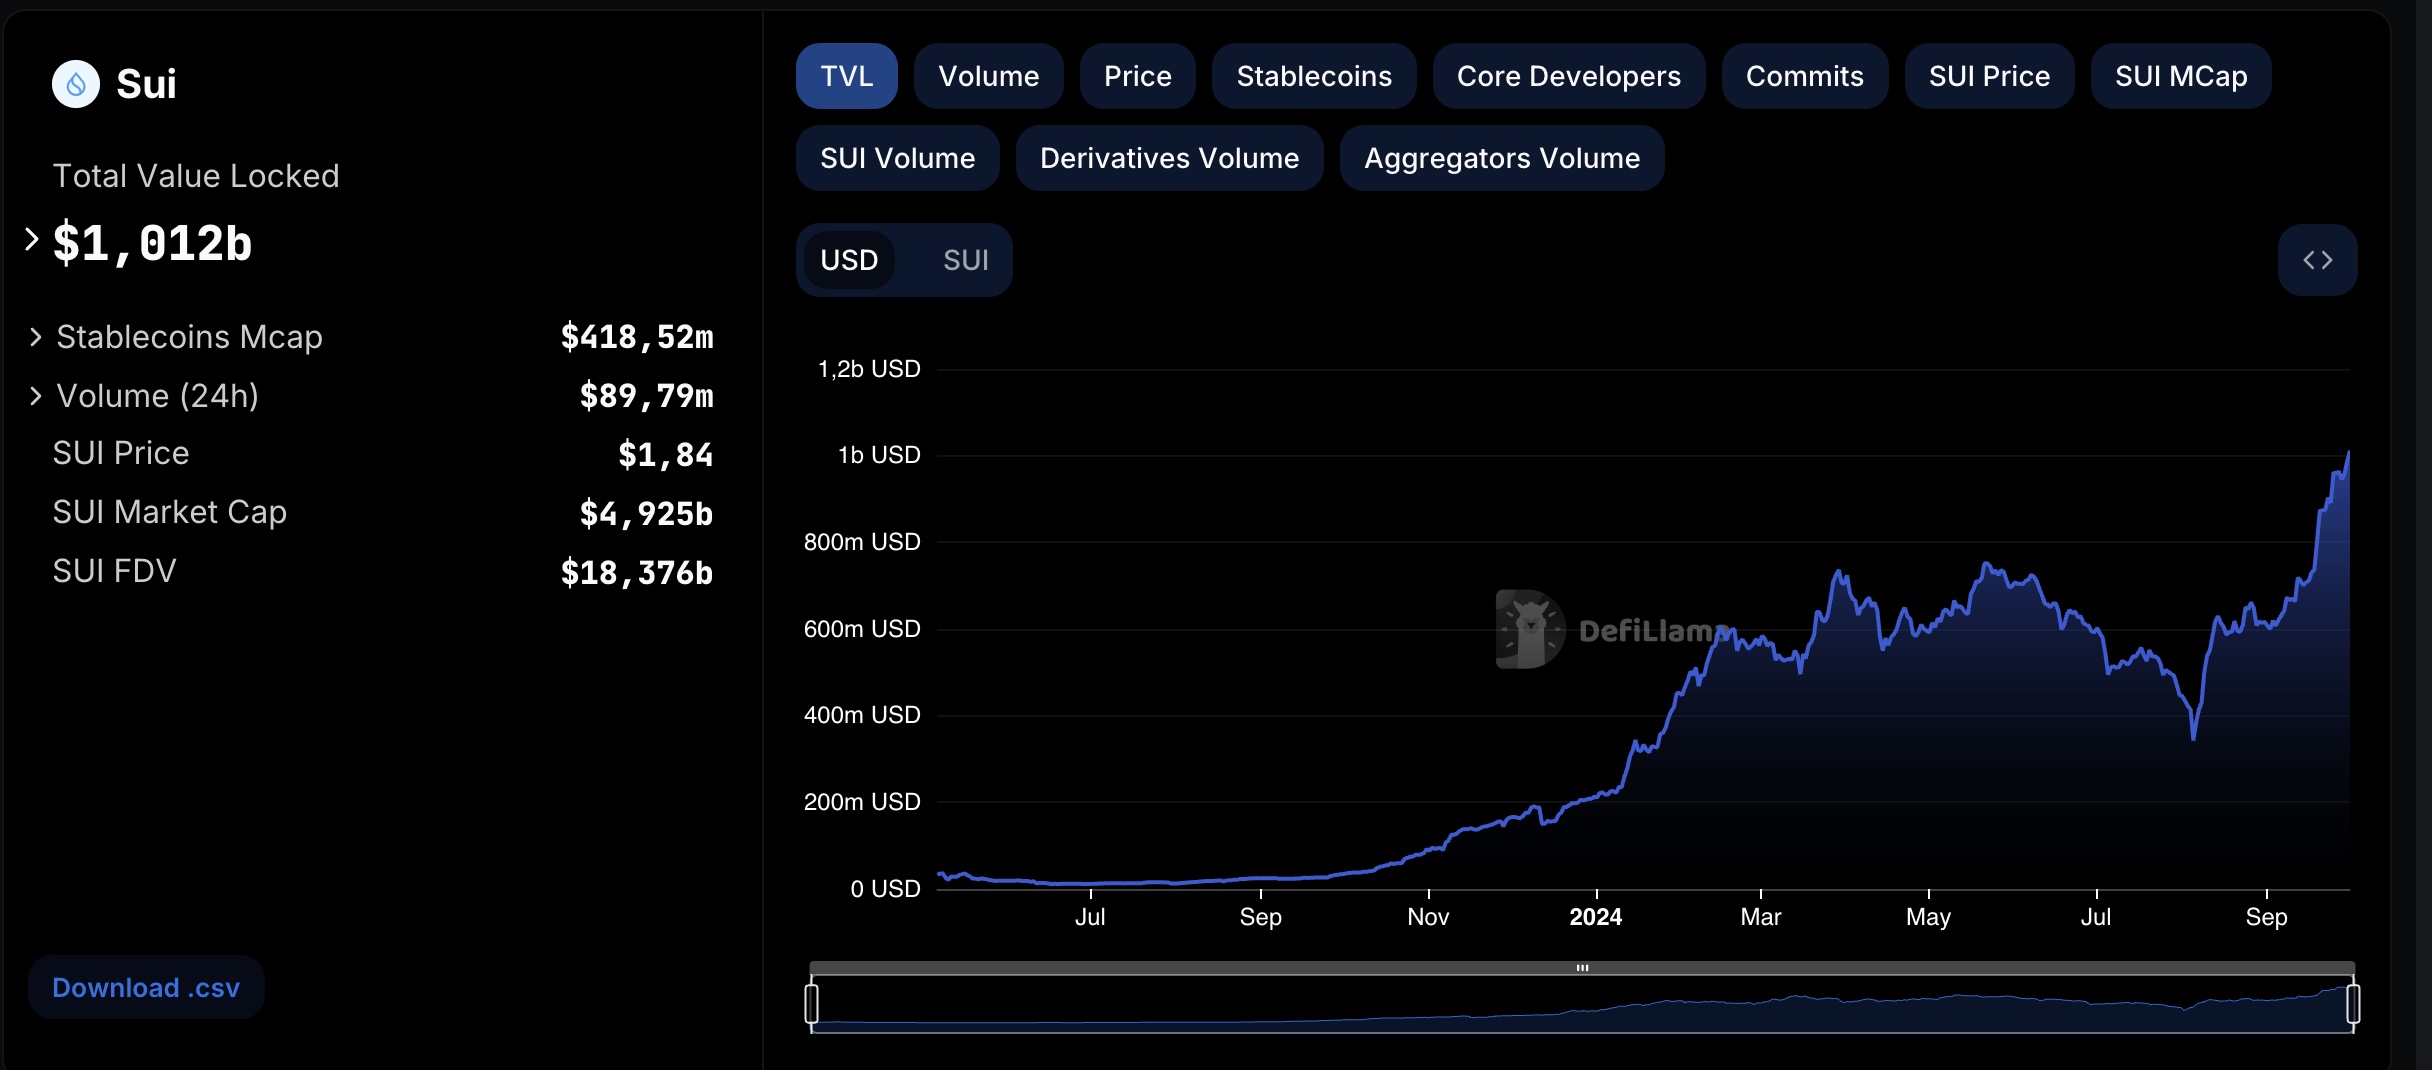Viewport: 2432px width, 1070px height.
Task: Expand the Total Value Locked chevron
Action: (32, 240)
